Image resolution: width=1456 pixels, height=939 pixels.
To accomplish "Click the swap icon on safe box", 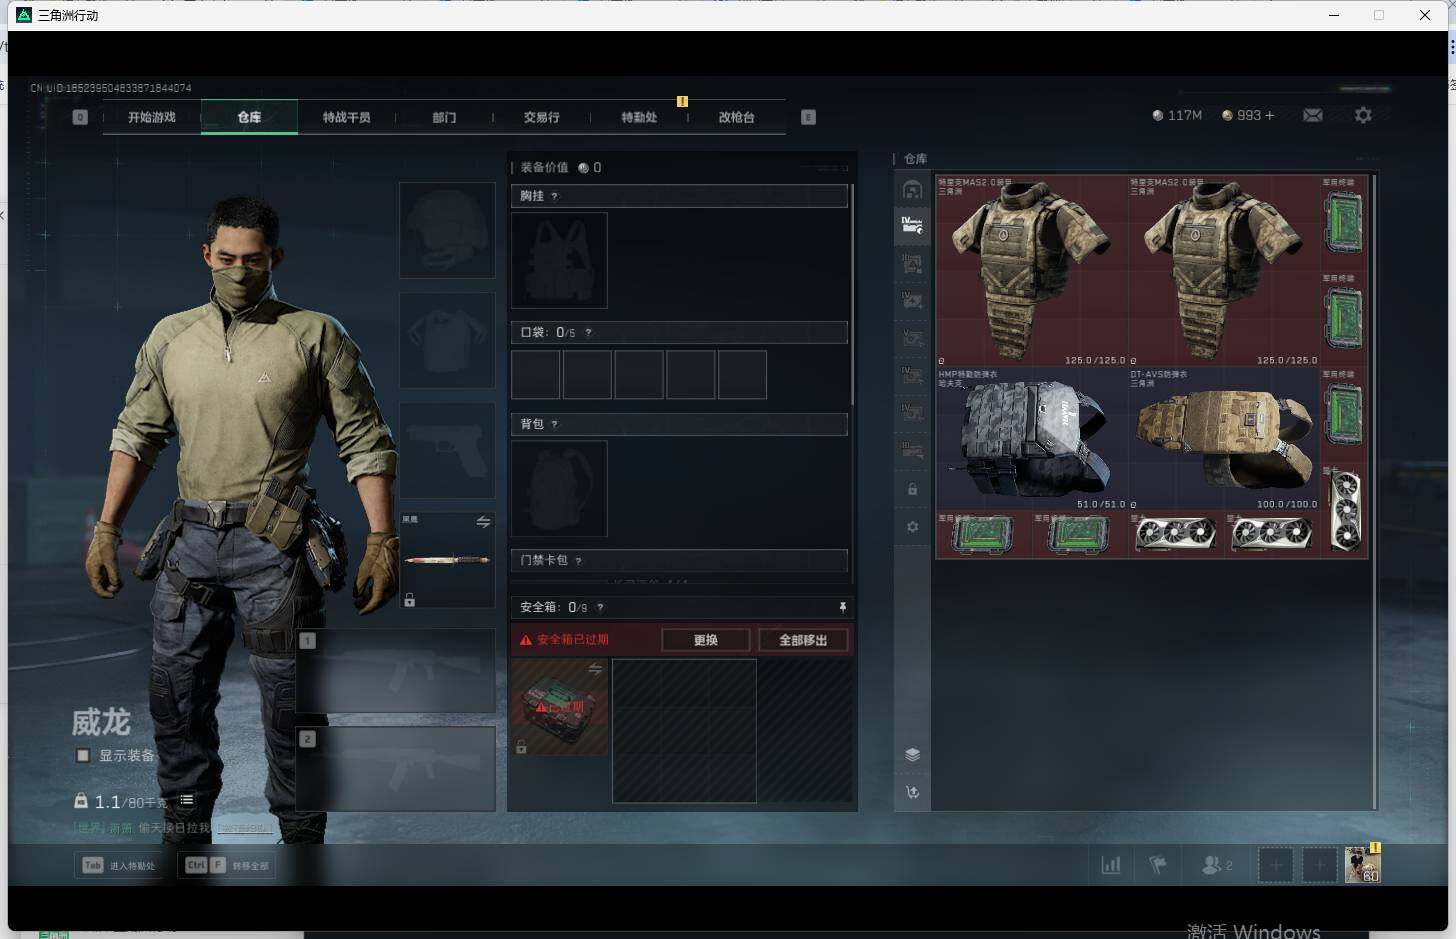I will 595,669.
